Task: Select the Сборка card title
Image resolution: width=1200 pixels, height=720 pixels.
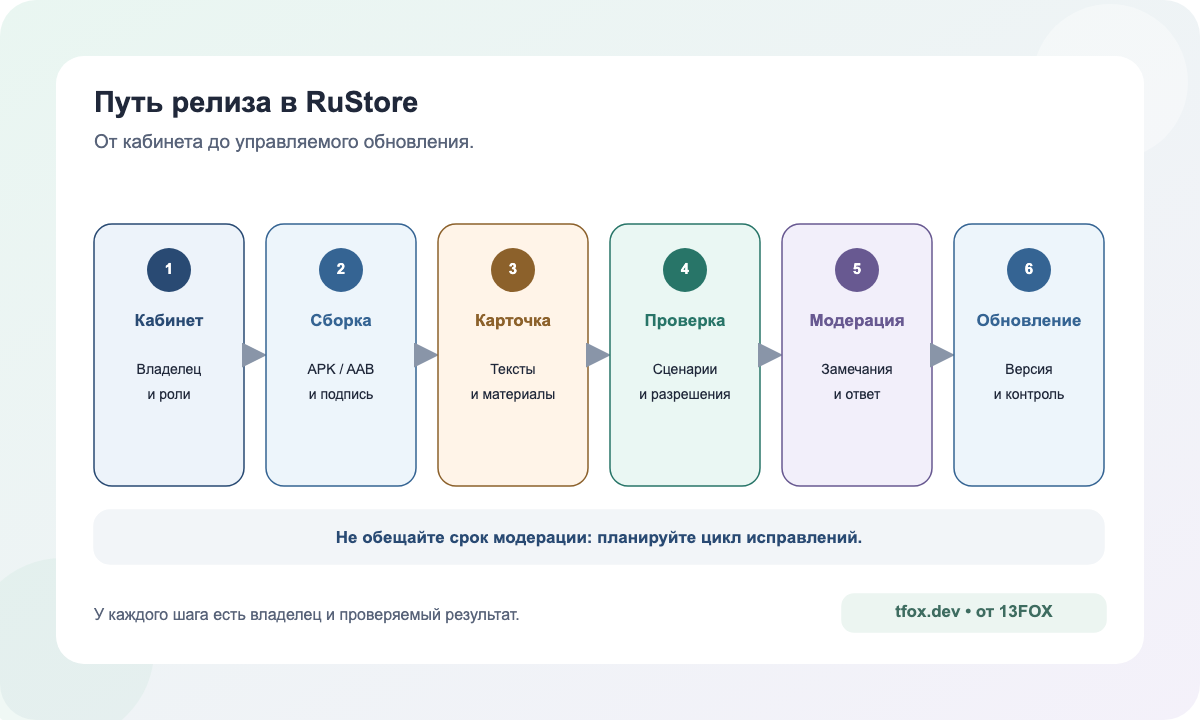Action: 341,321
